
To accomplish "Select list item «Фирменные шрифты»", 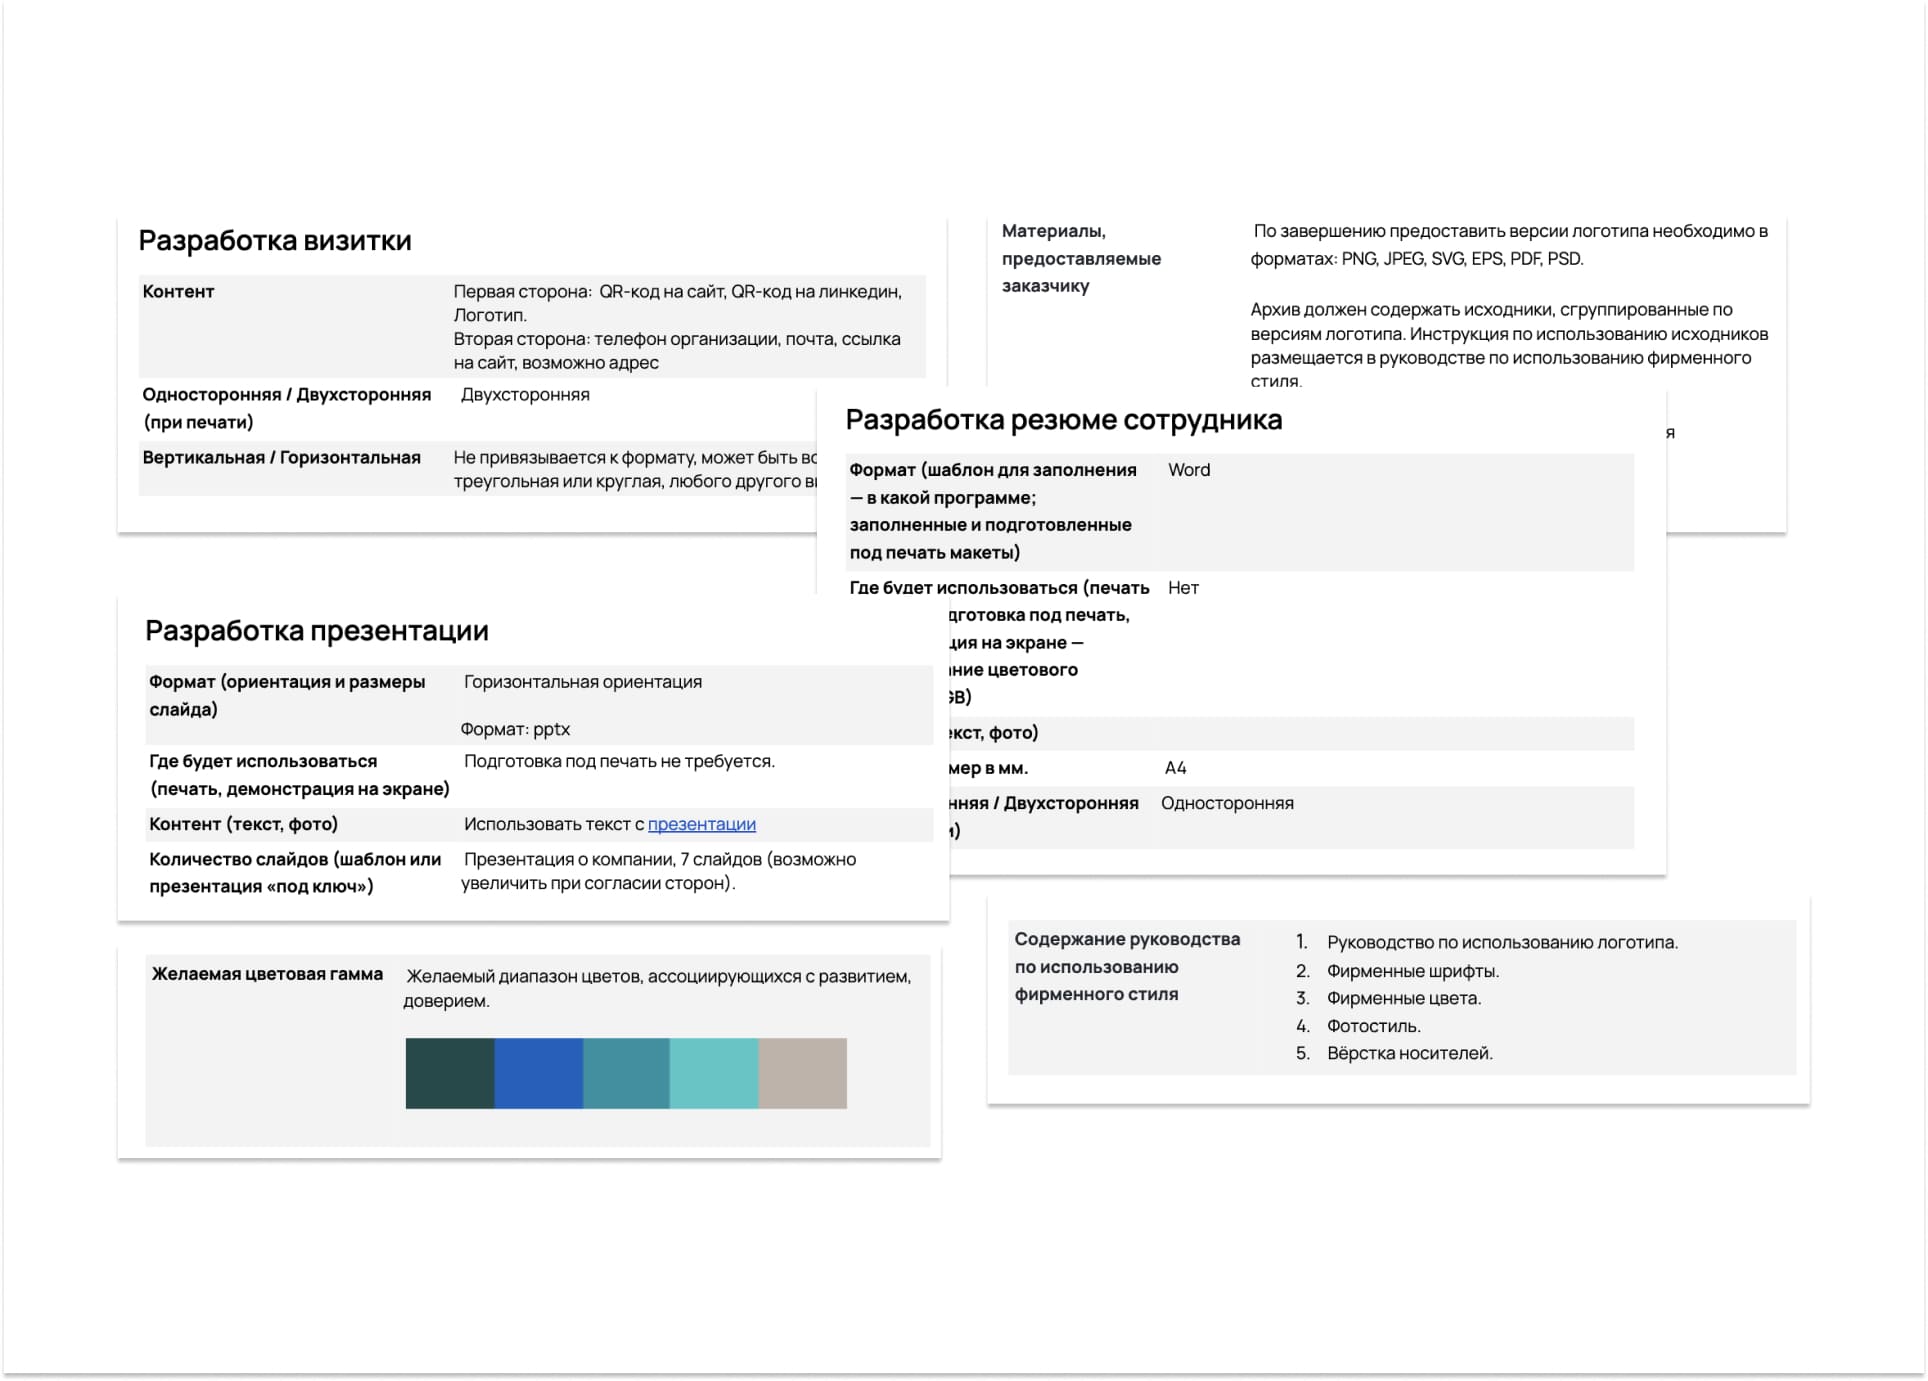I will pos(1412,971).
